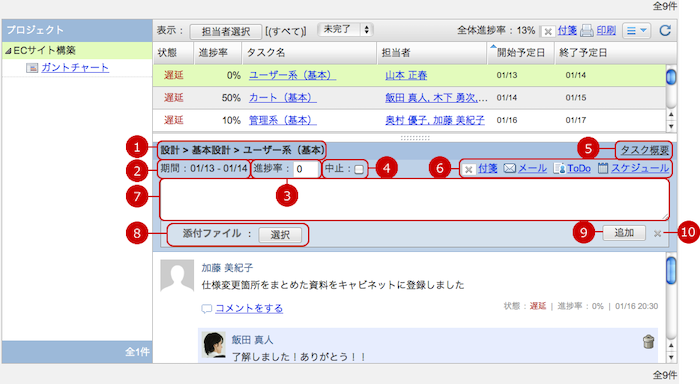Screen dimensions: 700x384
Task: Click 飯田 真人 commenter name
Action: 252,340
